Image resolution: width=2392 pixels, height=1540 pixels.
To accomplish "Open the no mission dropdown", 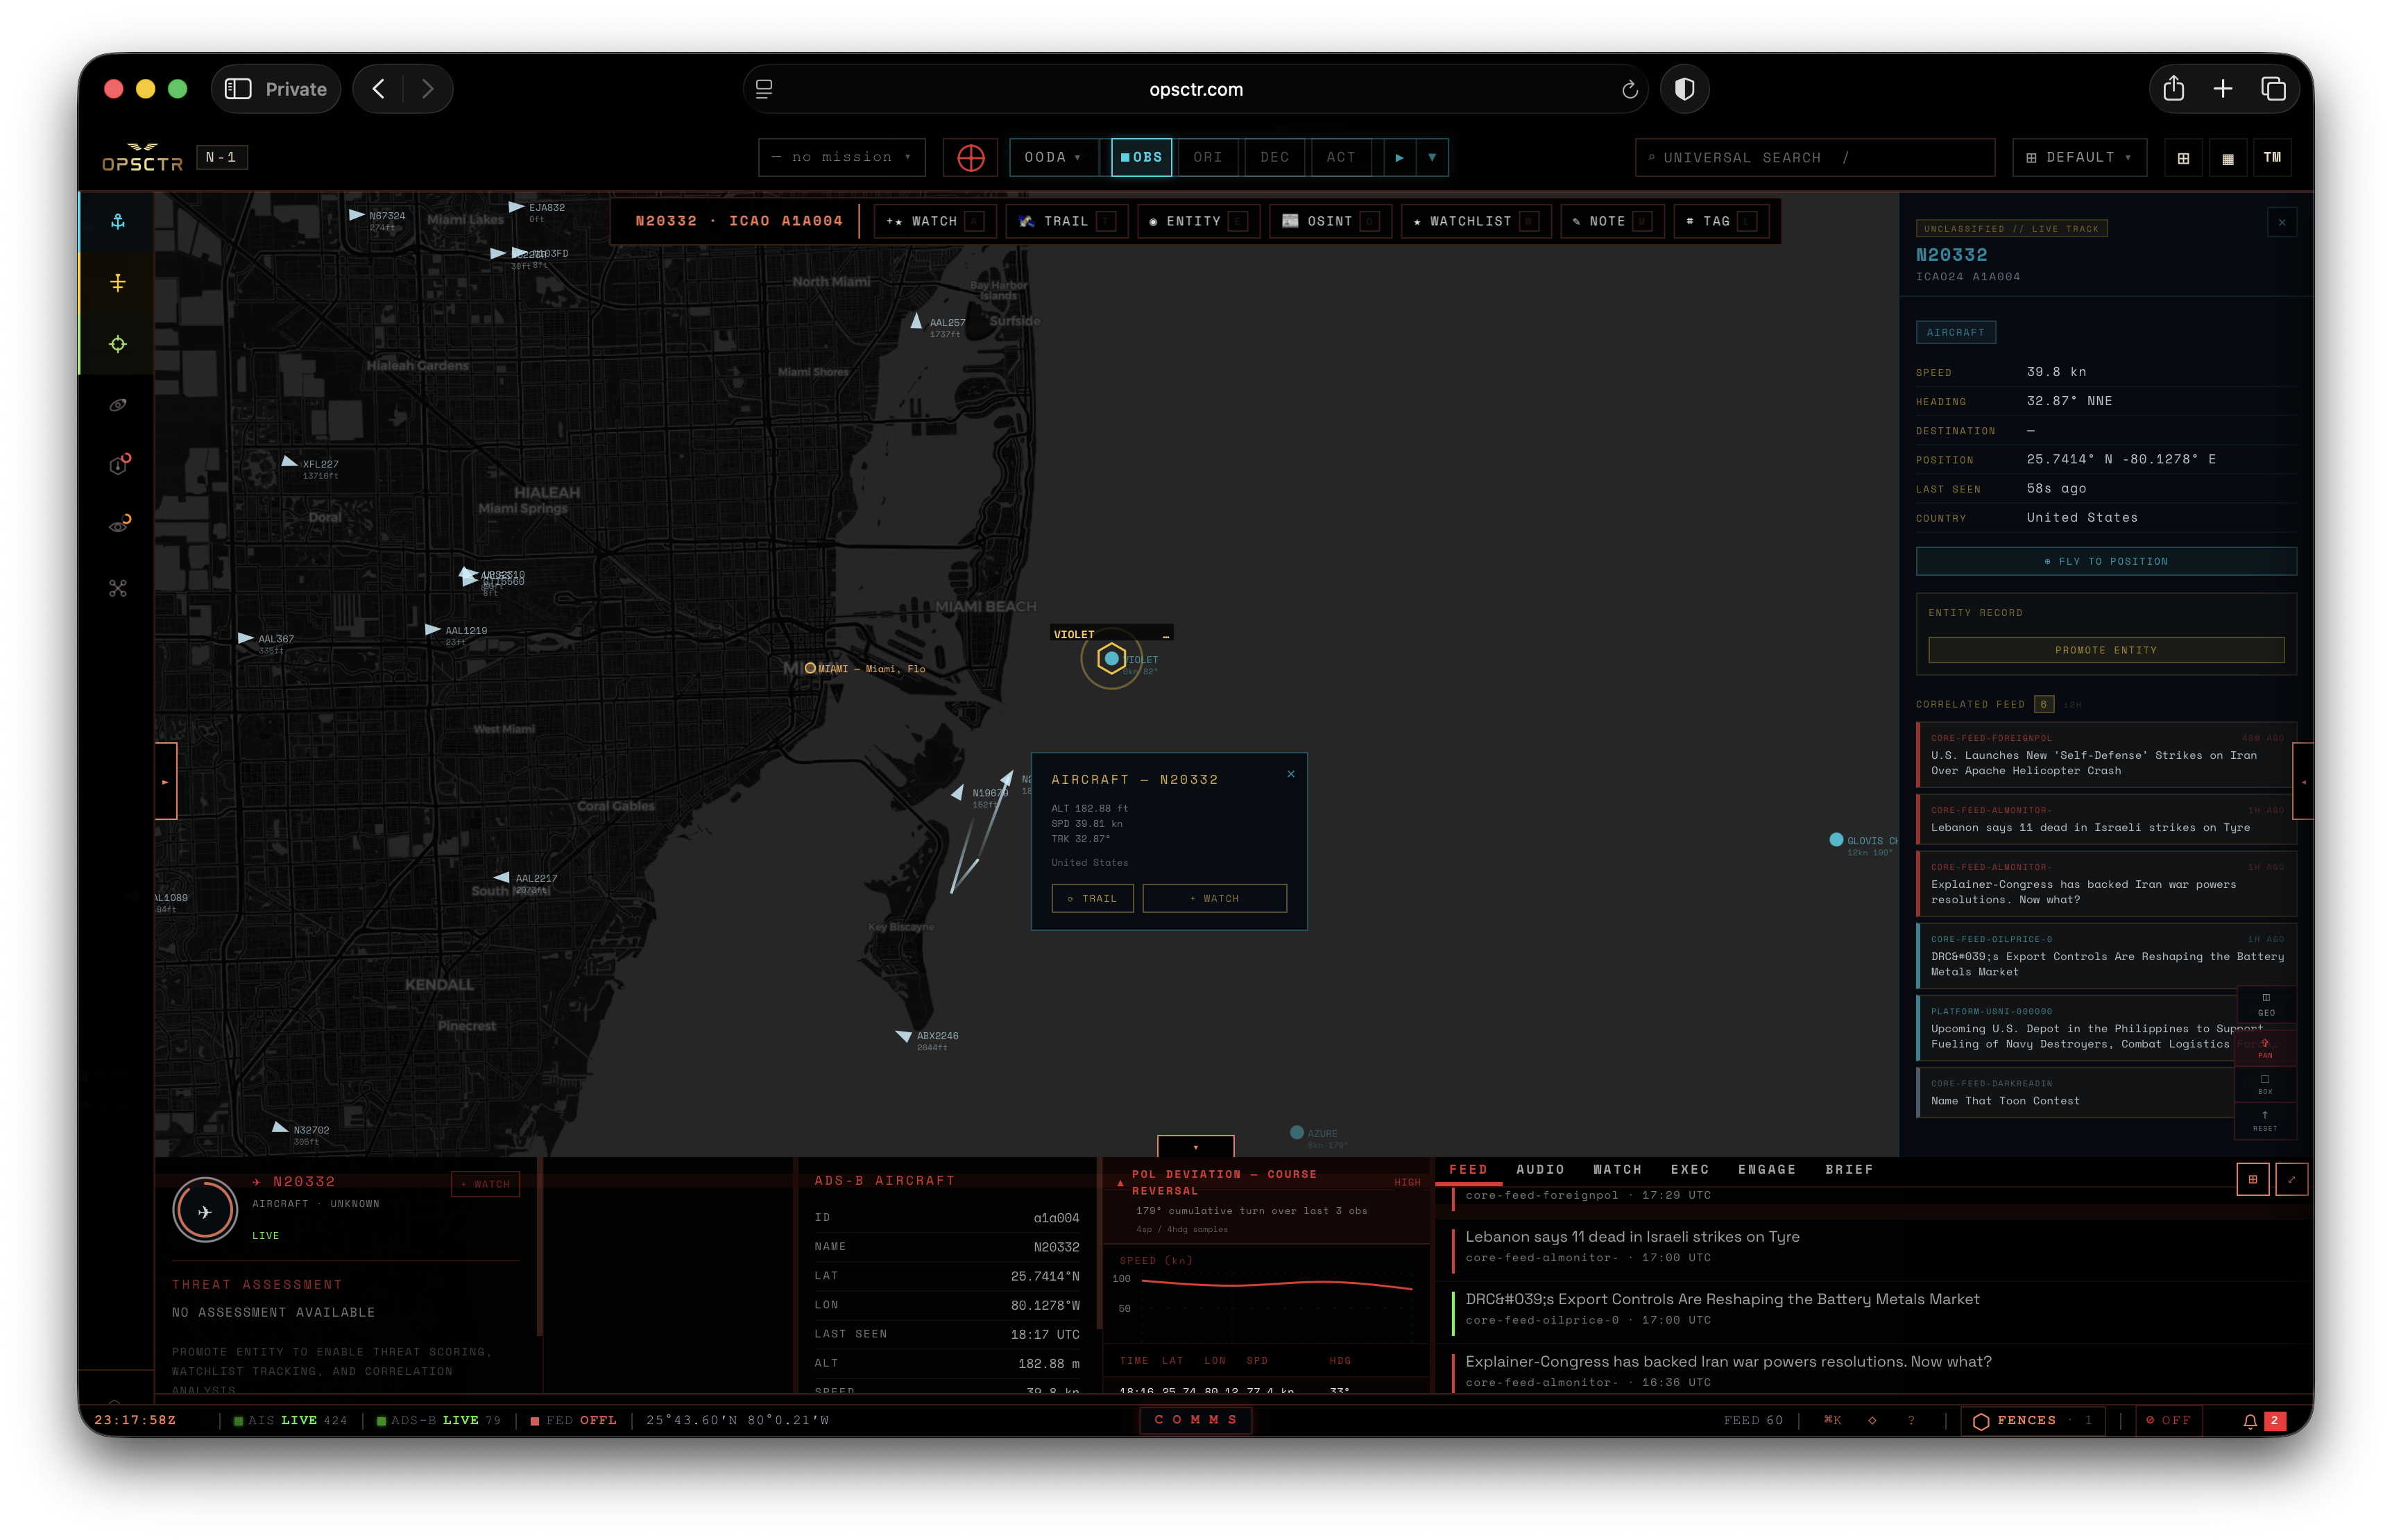I will tap(842, 157).
